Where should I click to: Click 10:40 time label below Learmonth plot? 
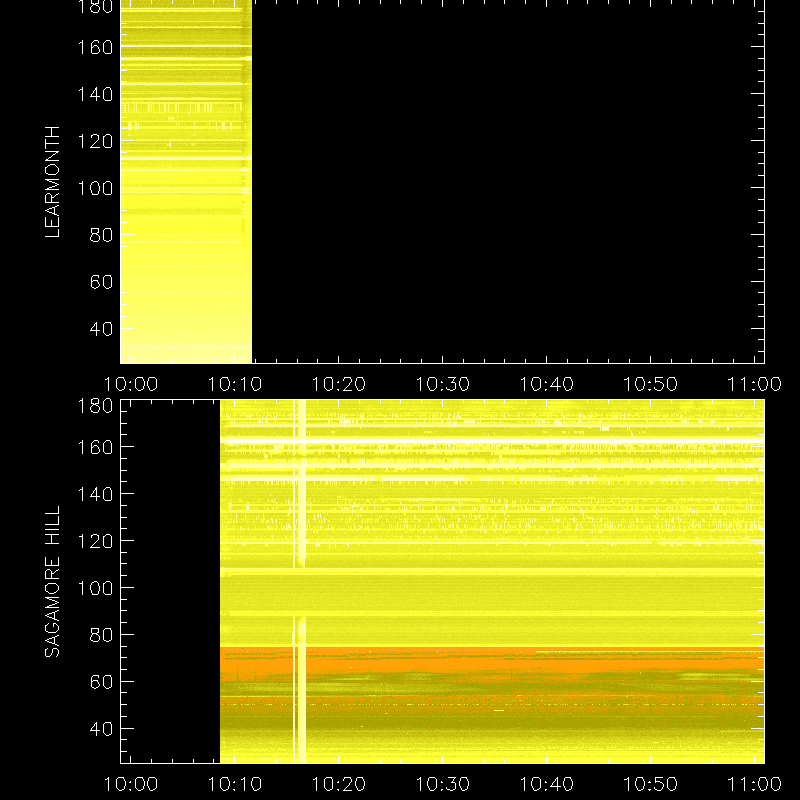(546, 384)
